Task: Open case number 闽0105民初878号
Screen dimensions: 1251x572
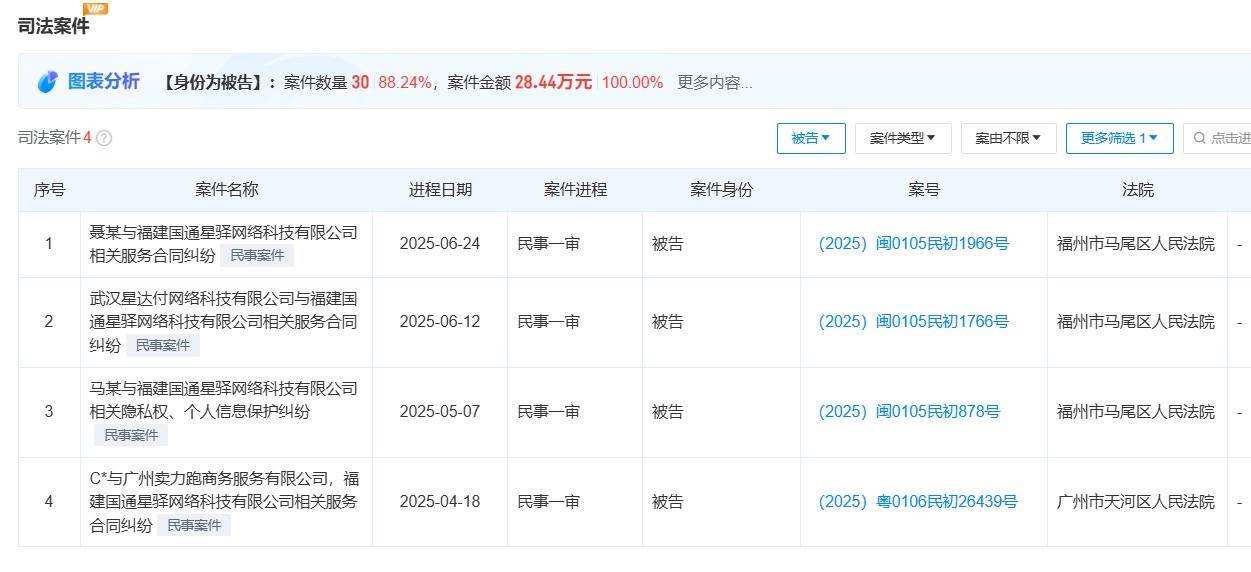Action: coord(908,411)
